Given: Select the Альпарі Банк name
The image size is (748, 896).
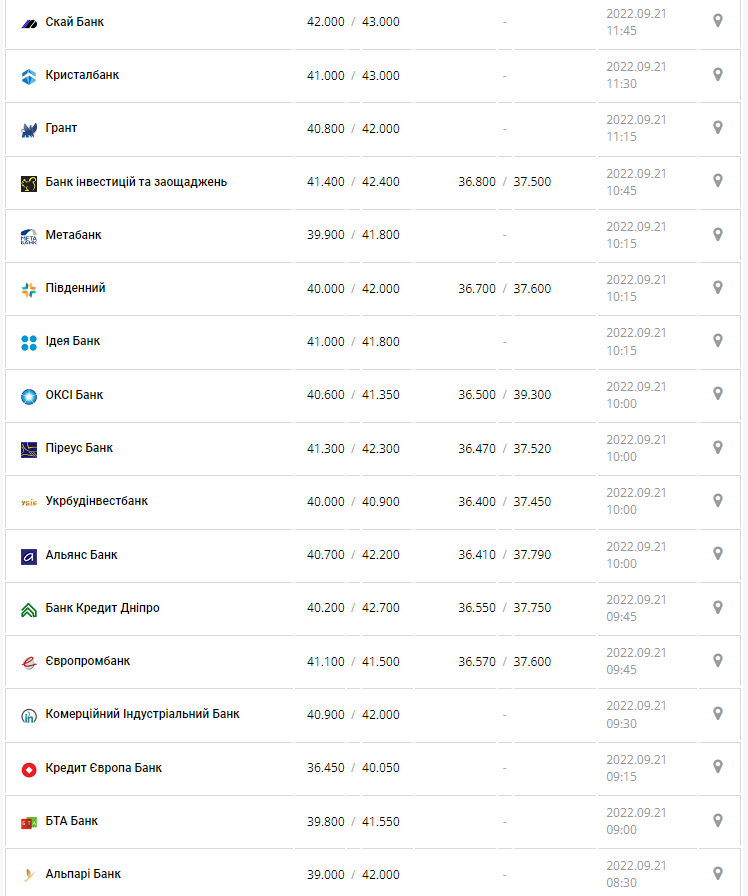Looking at the screenshot, I should pyautogui.click(x=83, y=874).
